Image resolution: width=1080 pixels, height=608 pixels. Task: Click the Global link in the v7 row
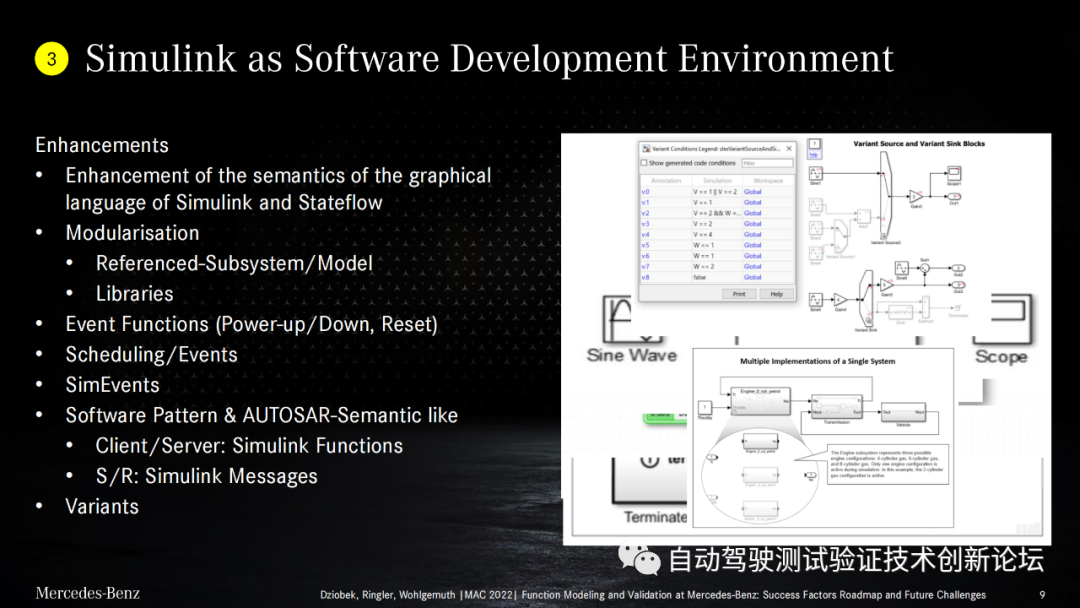click(x=752, y=266)
